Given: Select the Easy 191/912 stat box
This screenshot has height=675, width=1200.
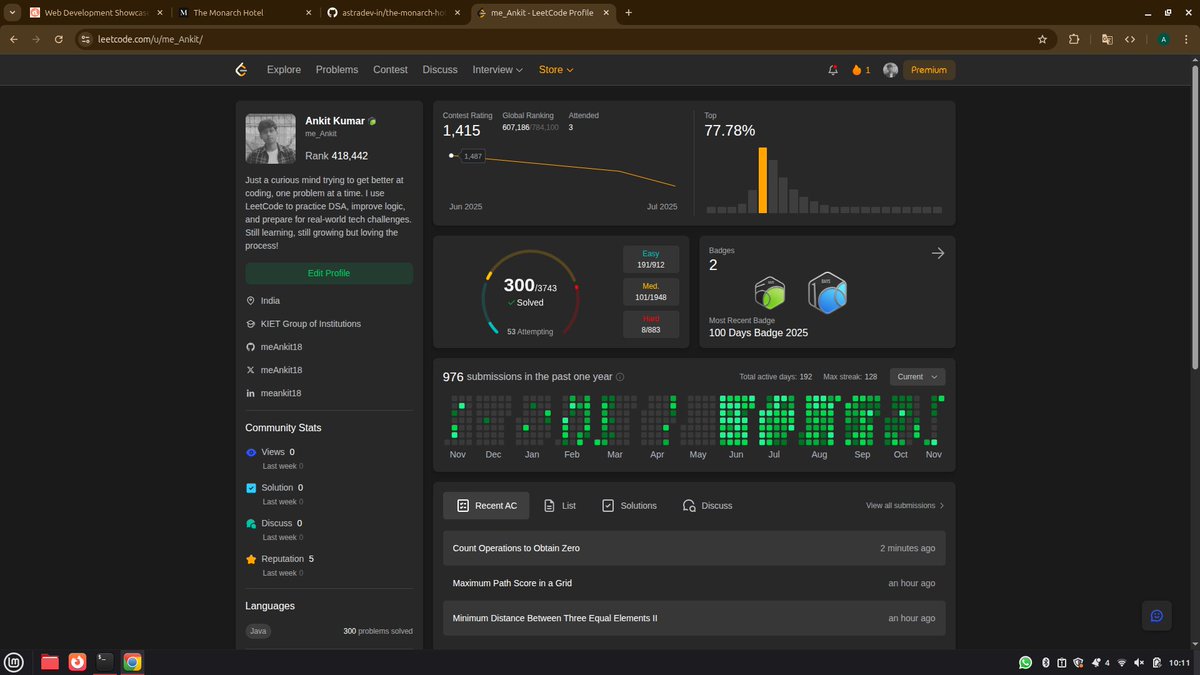Looking at the screenshot, I should (x=651, y=260).
